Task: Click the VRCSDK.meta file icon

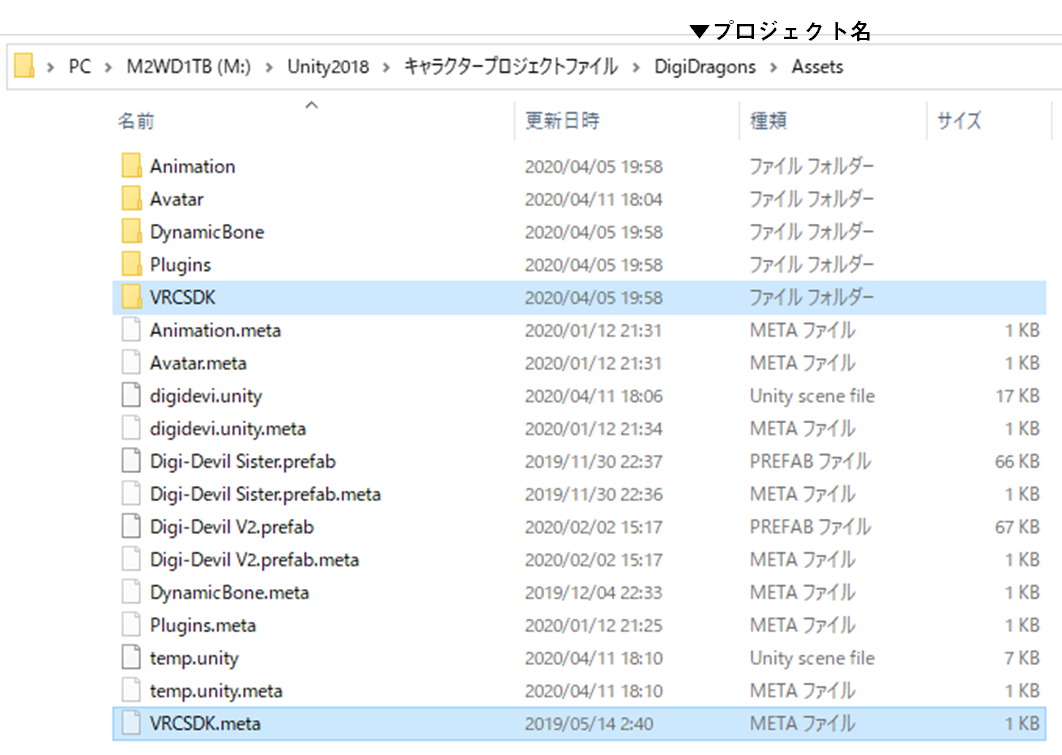Action: [x=131, y=723]
